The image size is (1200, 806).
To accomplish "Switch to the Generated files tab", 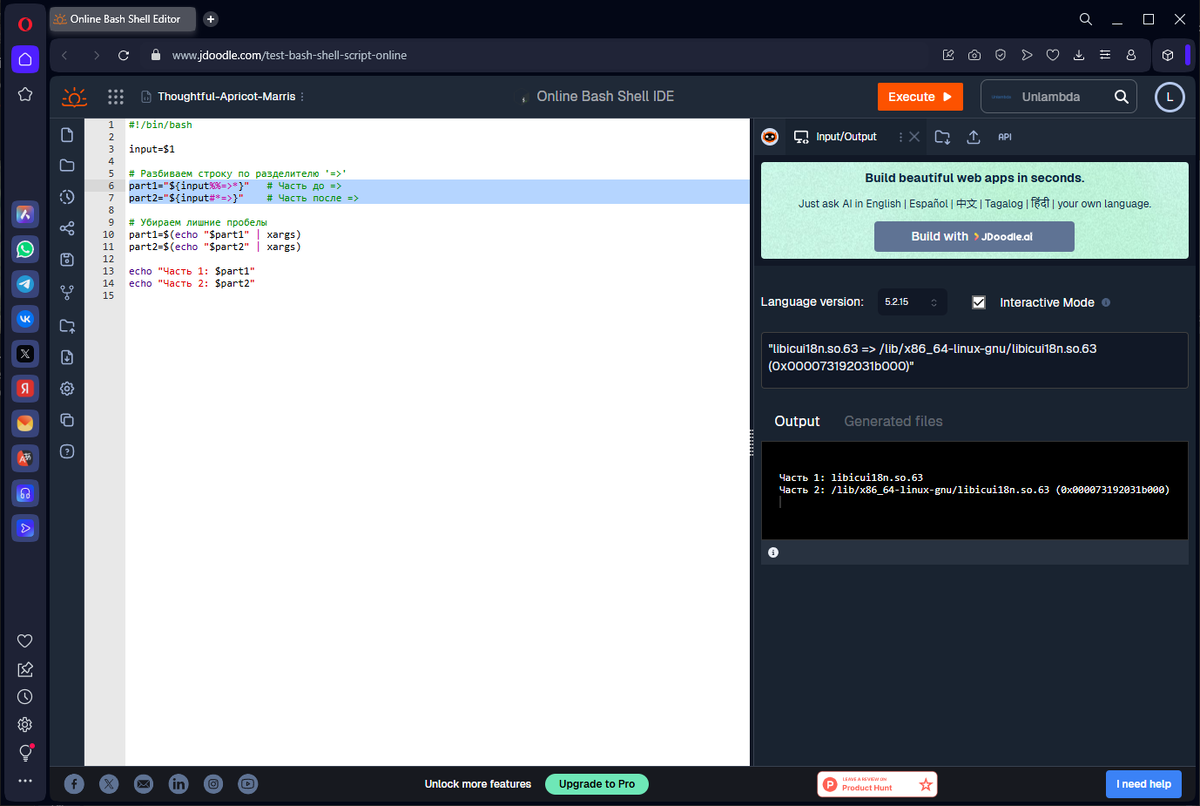I will [893, 421].
